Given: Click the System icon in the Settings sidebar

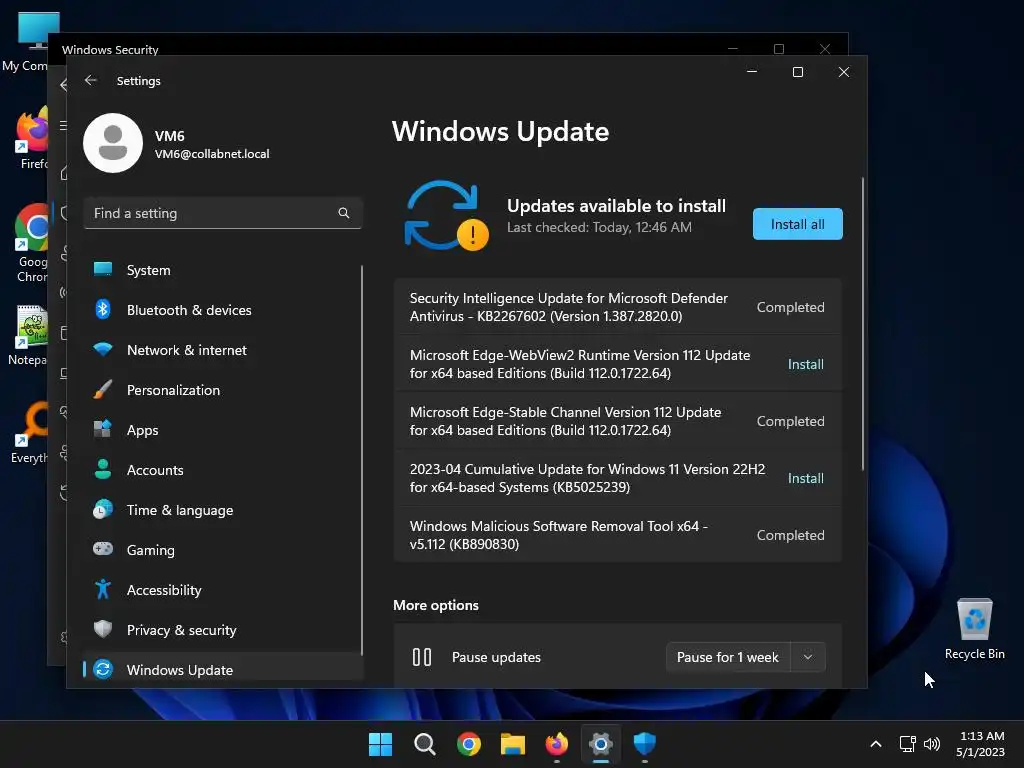Looking at the screenshot, I should coord(103,270).
